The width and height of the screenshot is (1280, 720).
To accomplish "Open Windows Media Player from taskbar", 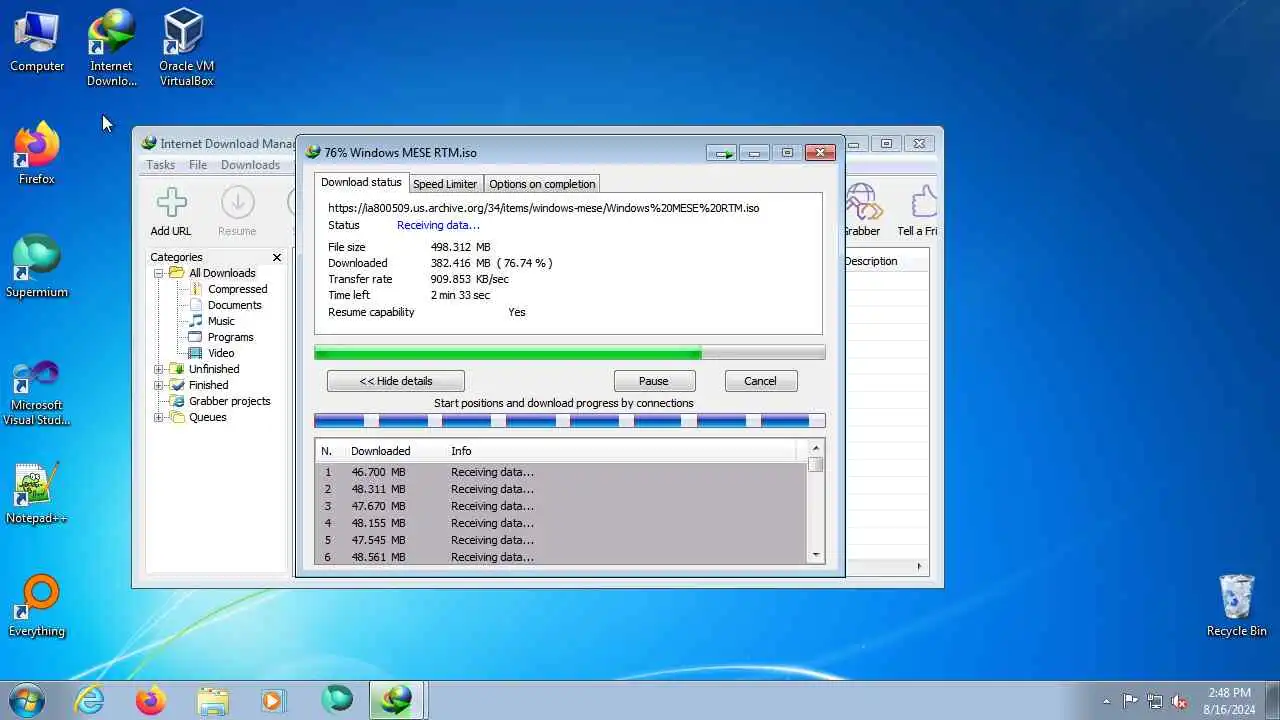I will tap(274, 700).
